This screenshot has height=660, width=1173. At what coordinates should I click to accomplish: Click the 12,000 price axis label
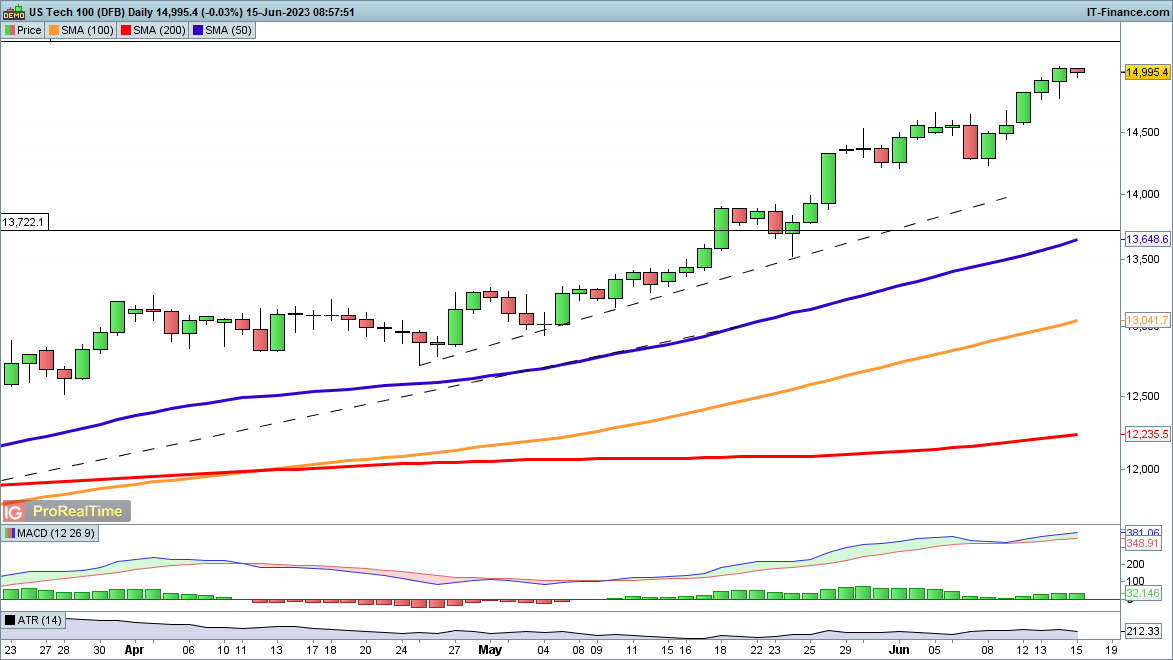click(1142, 469)
